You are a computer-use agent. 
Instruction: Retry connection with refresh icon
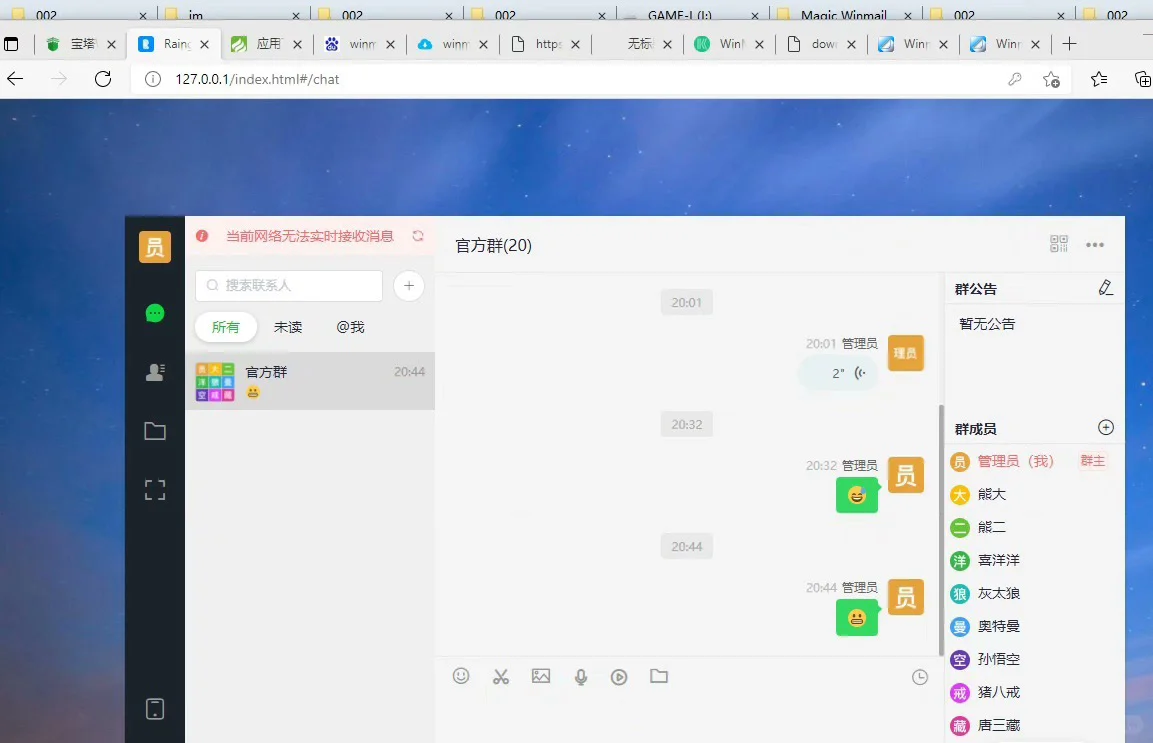pos(419,236)
